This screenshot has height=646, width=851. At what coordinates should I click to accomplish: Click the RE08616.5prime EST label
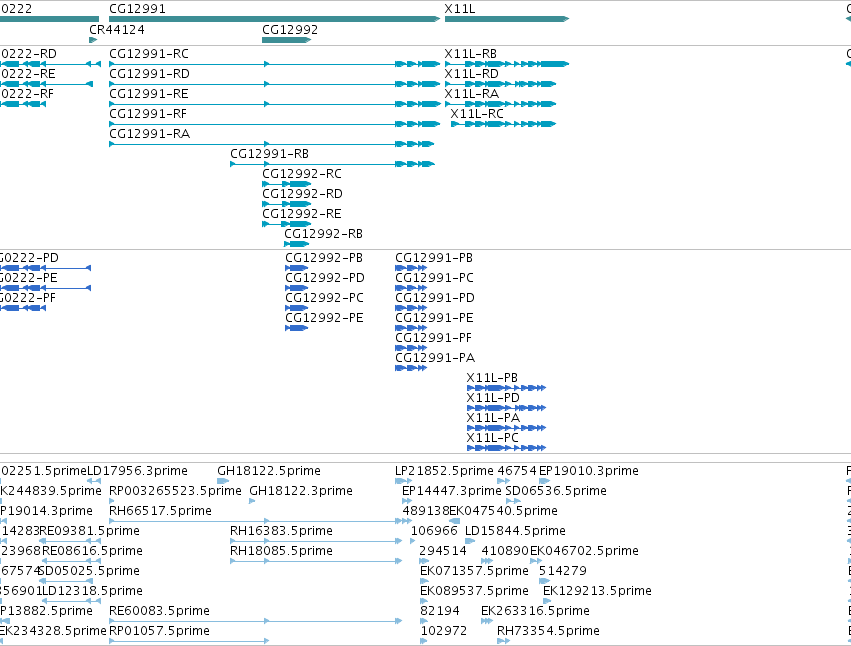[x=92, y=552]
